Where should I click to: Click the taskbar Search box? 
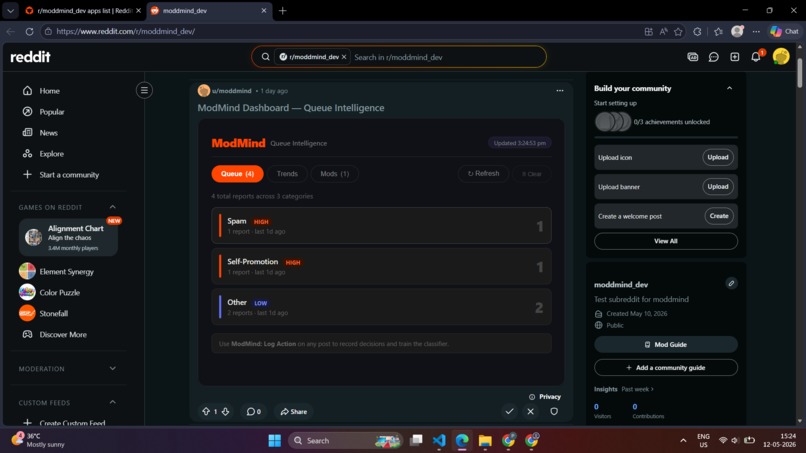click(345, 441)
